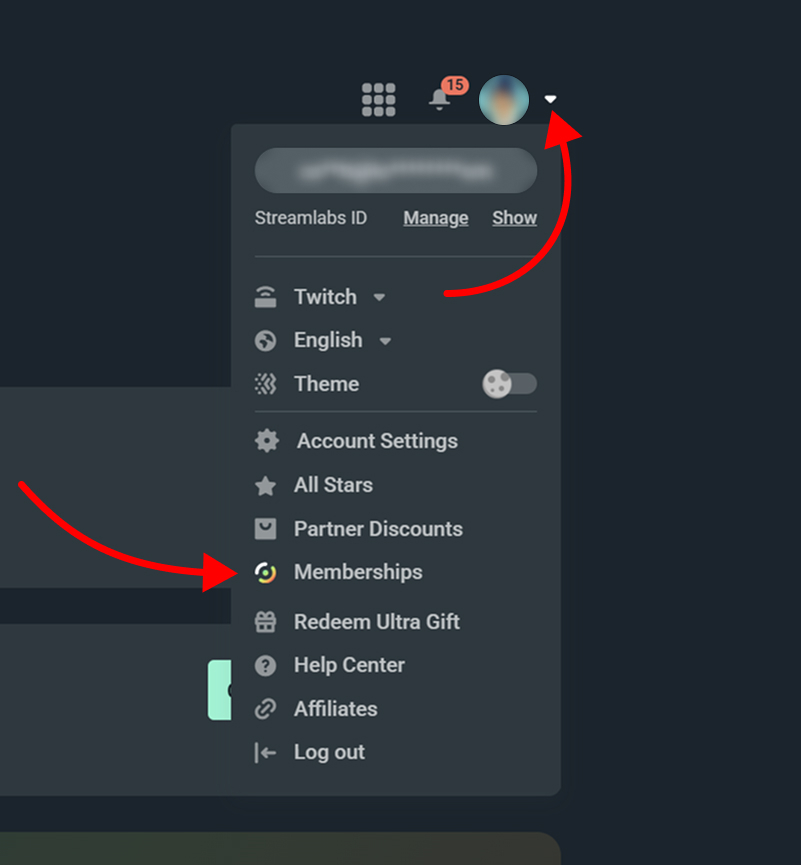
Task: Click the globe icon next to English
Action: pos(266,340)
